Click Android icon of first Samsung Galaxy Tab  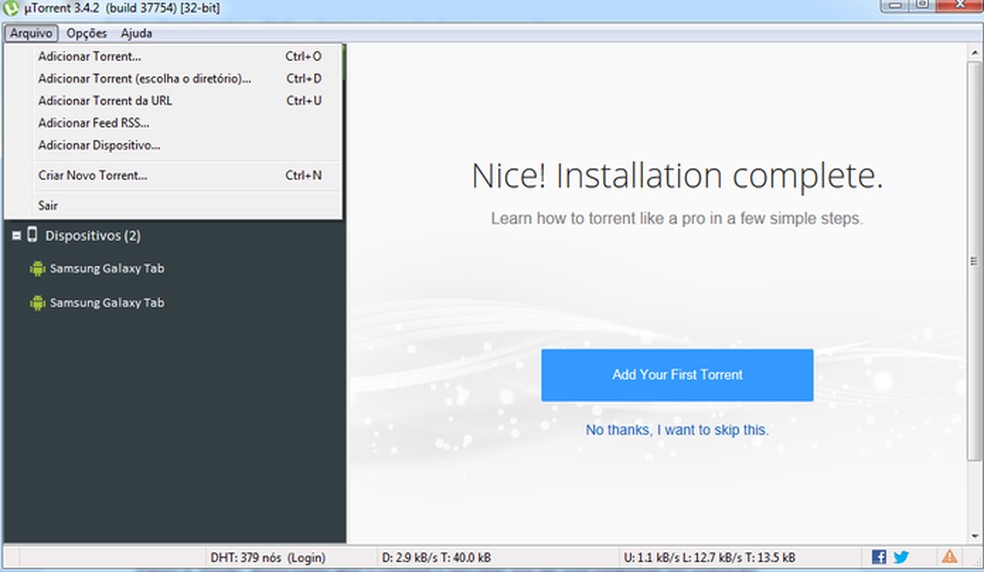click(38, 269)
